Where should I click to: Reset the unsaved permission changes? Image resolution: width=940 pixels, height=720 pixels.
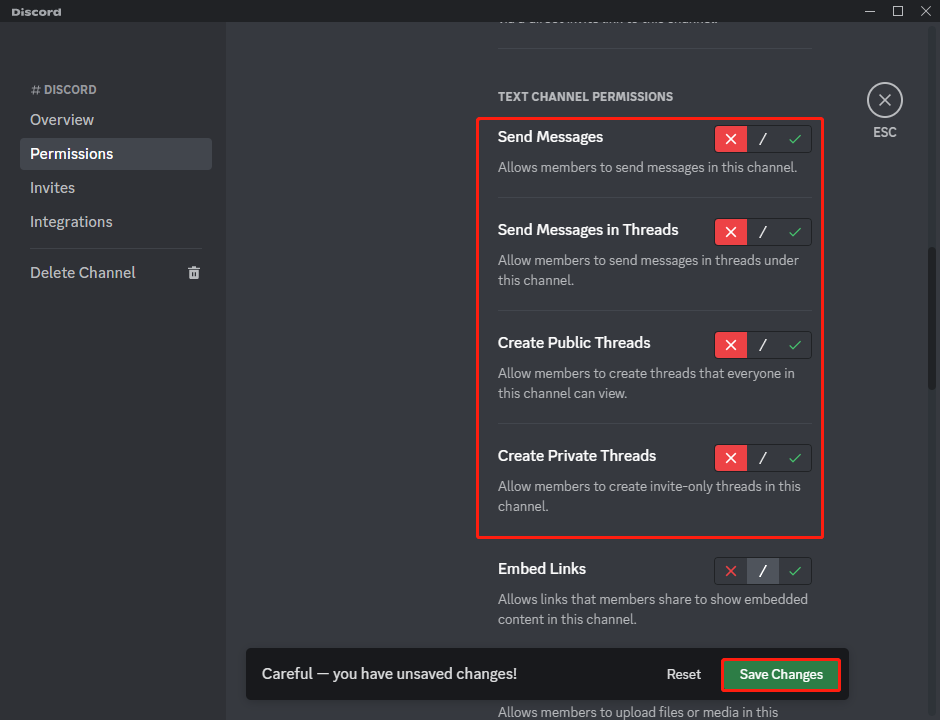point(683,674)
